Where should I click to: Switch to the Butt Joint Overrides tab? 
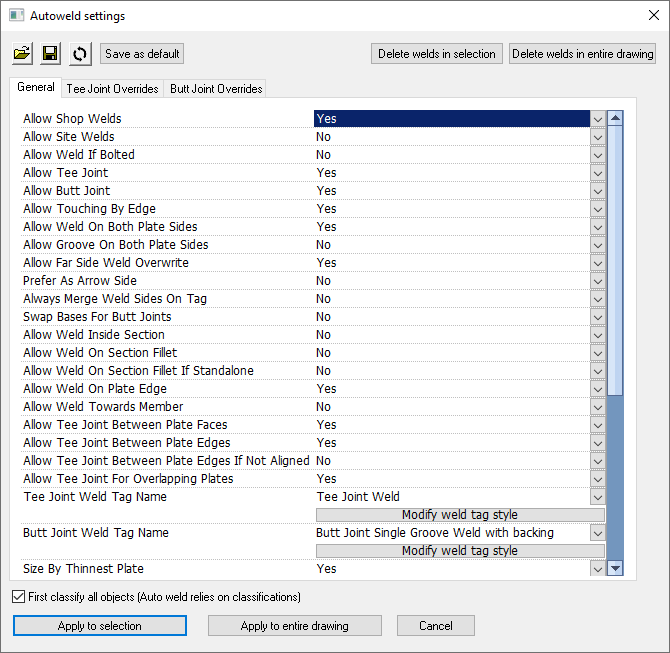click(215, 89)
